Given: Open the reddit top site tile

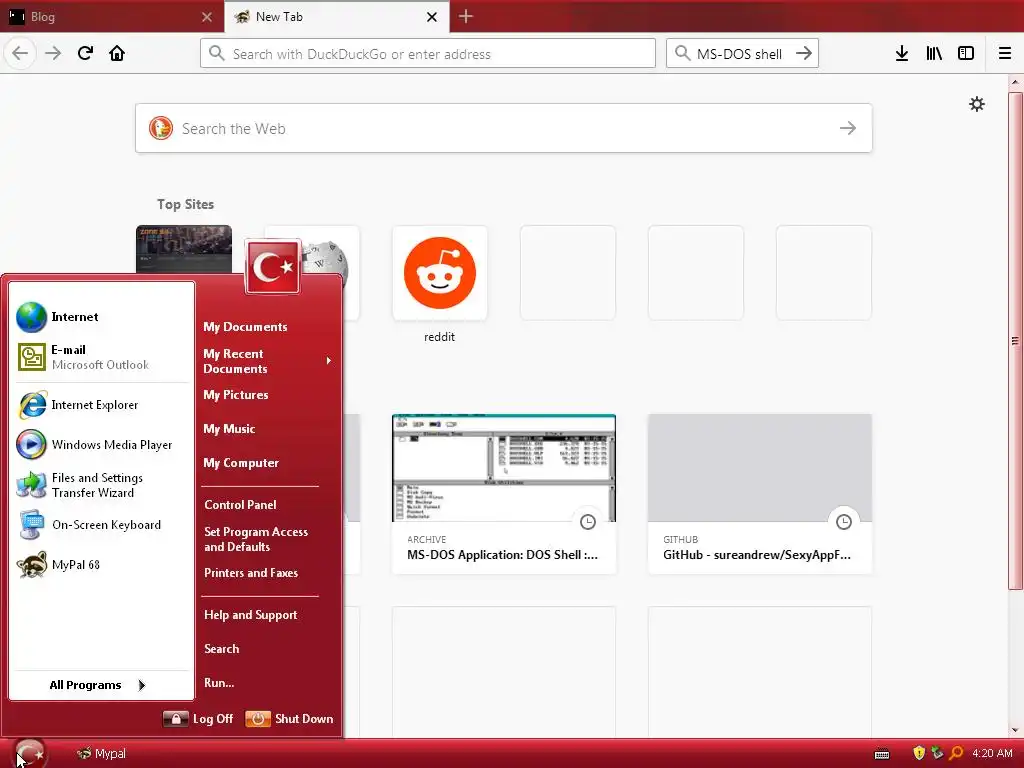Looking at the screenshot, I should (x=440, y=273).
